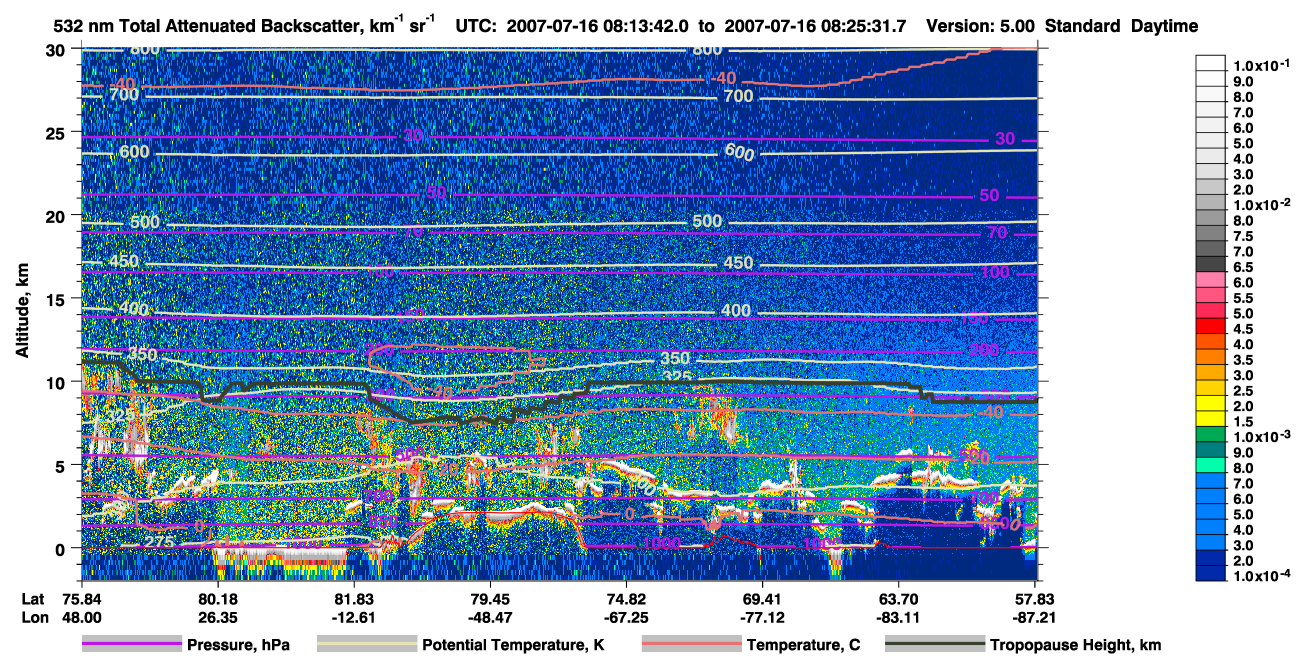Click the green 1.0x10-3 colorbar cell

pyautogui.click(x=1211, y=434)
